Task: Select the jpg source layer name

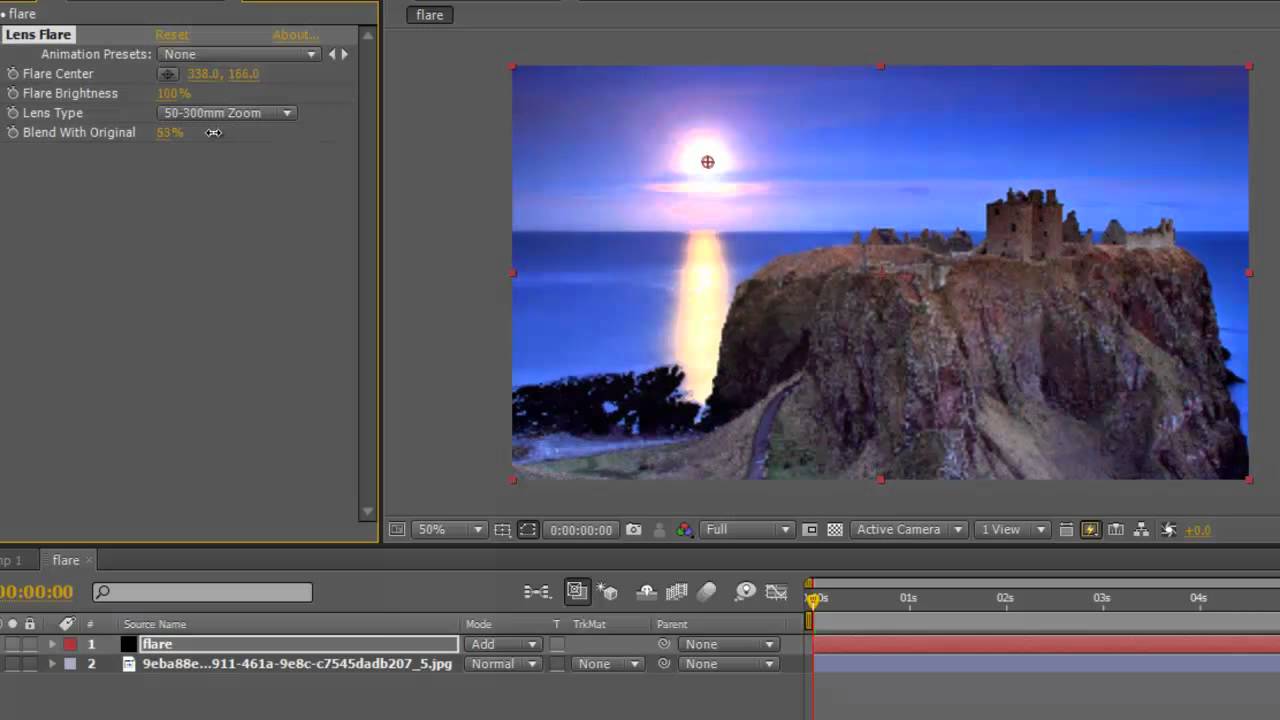Action: [x=297, y=664]
